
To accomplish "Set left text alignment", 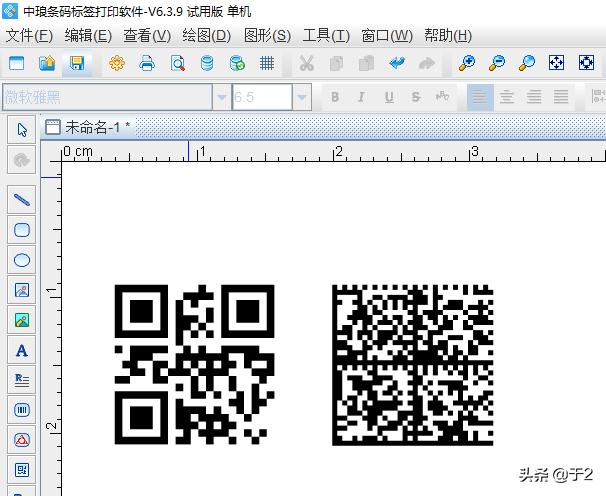I will pos(480,97).
